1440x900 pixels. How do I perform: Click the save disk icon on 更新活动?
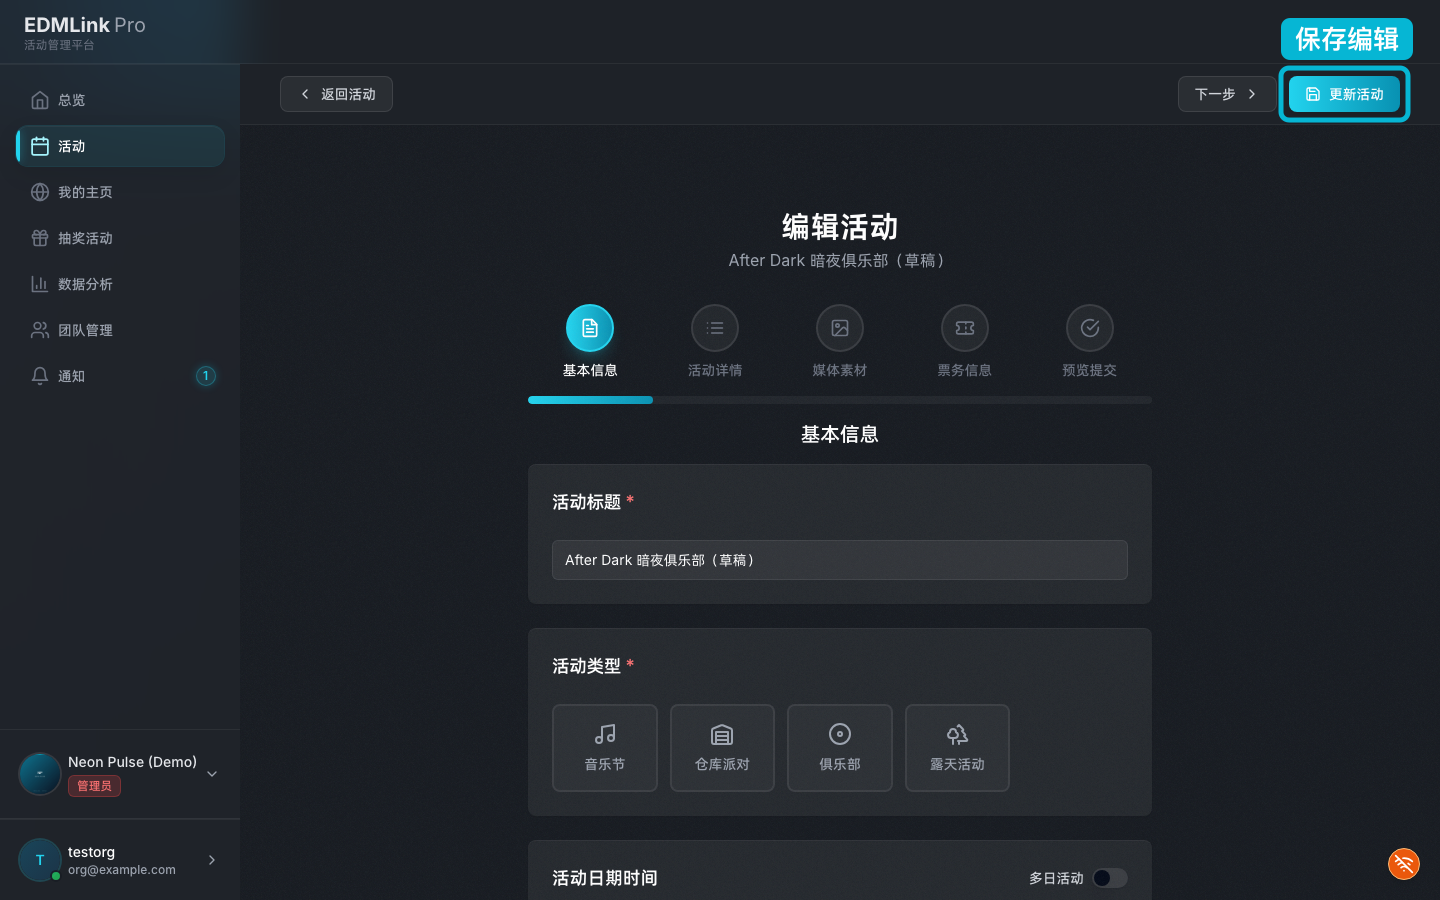(1313, 94)
